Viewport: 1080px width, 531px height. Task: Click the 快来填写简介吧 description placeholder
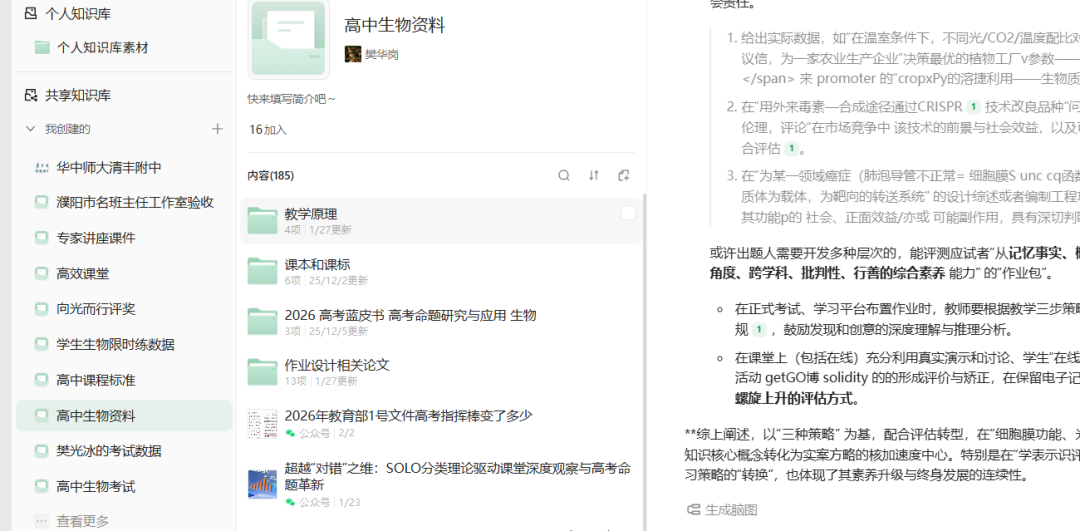[291, 99]
